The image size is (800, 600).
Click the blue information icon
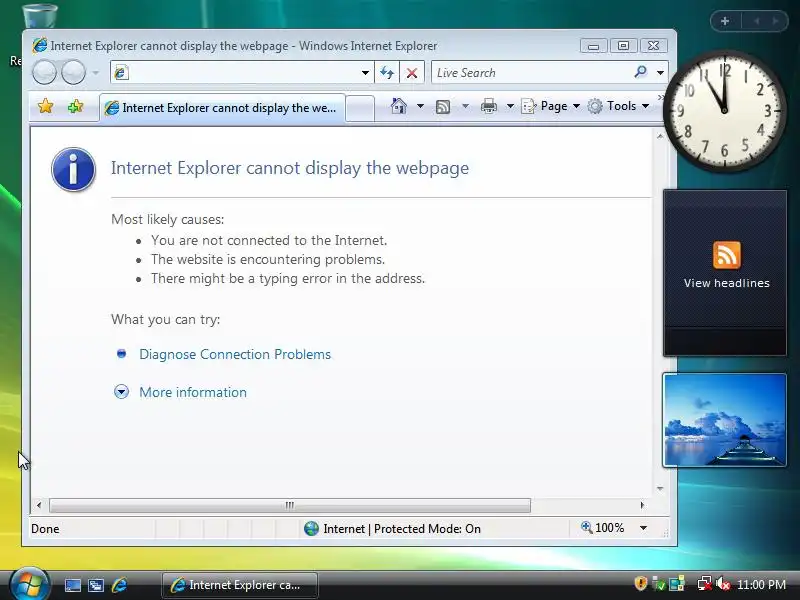coord(73,169)
